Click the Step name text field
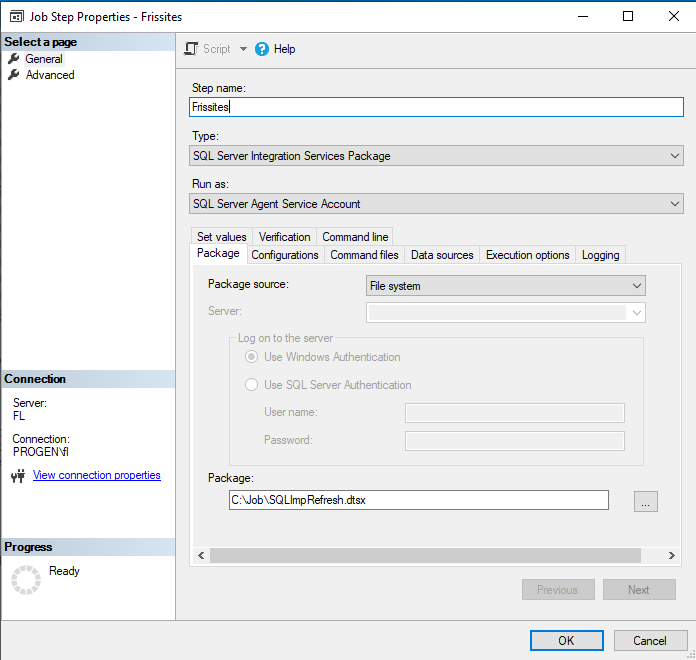The width and height of the screenshot is (696, 660). tap(435, 106)
